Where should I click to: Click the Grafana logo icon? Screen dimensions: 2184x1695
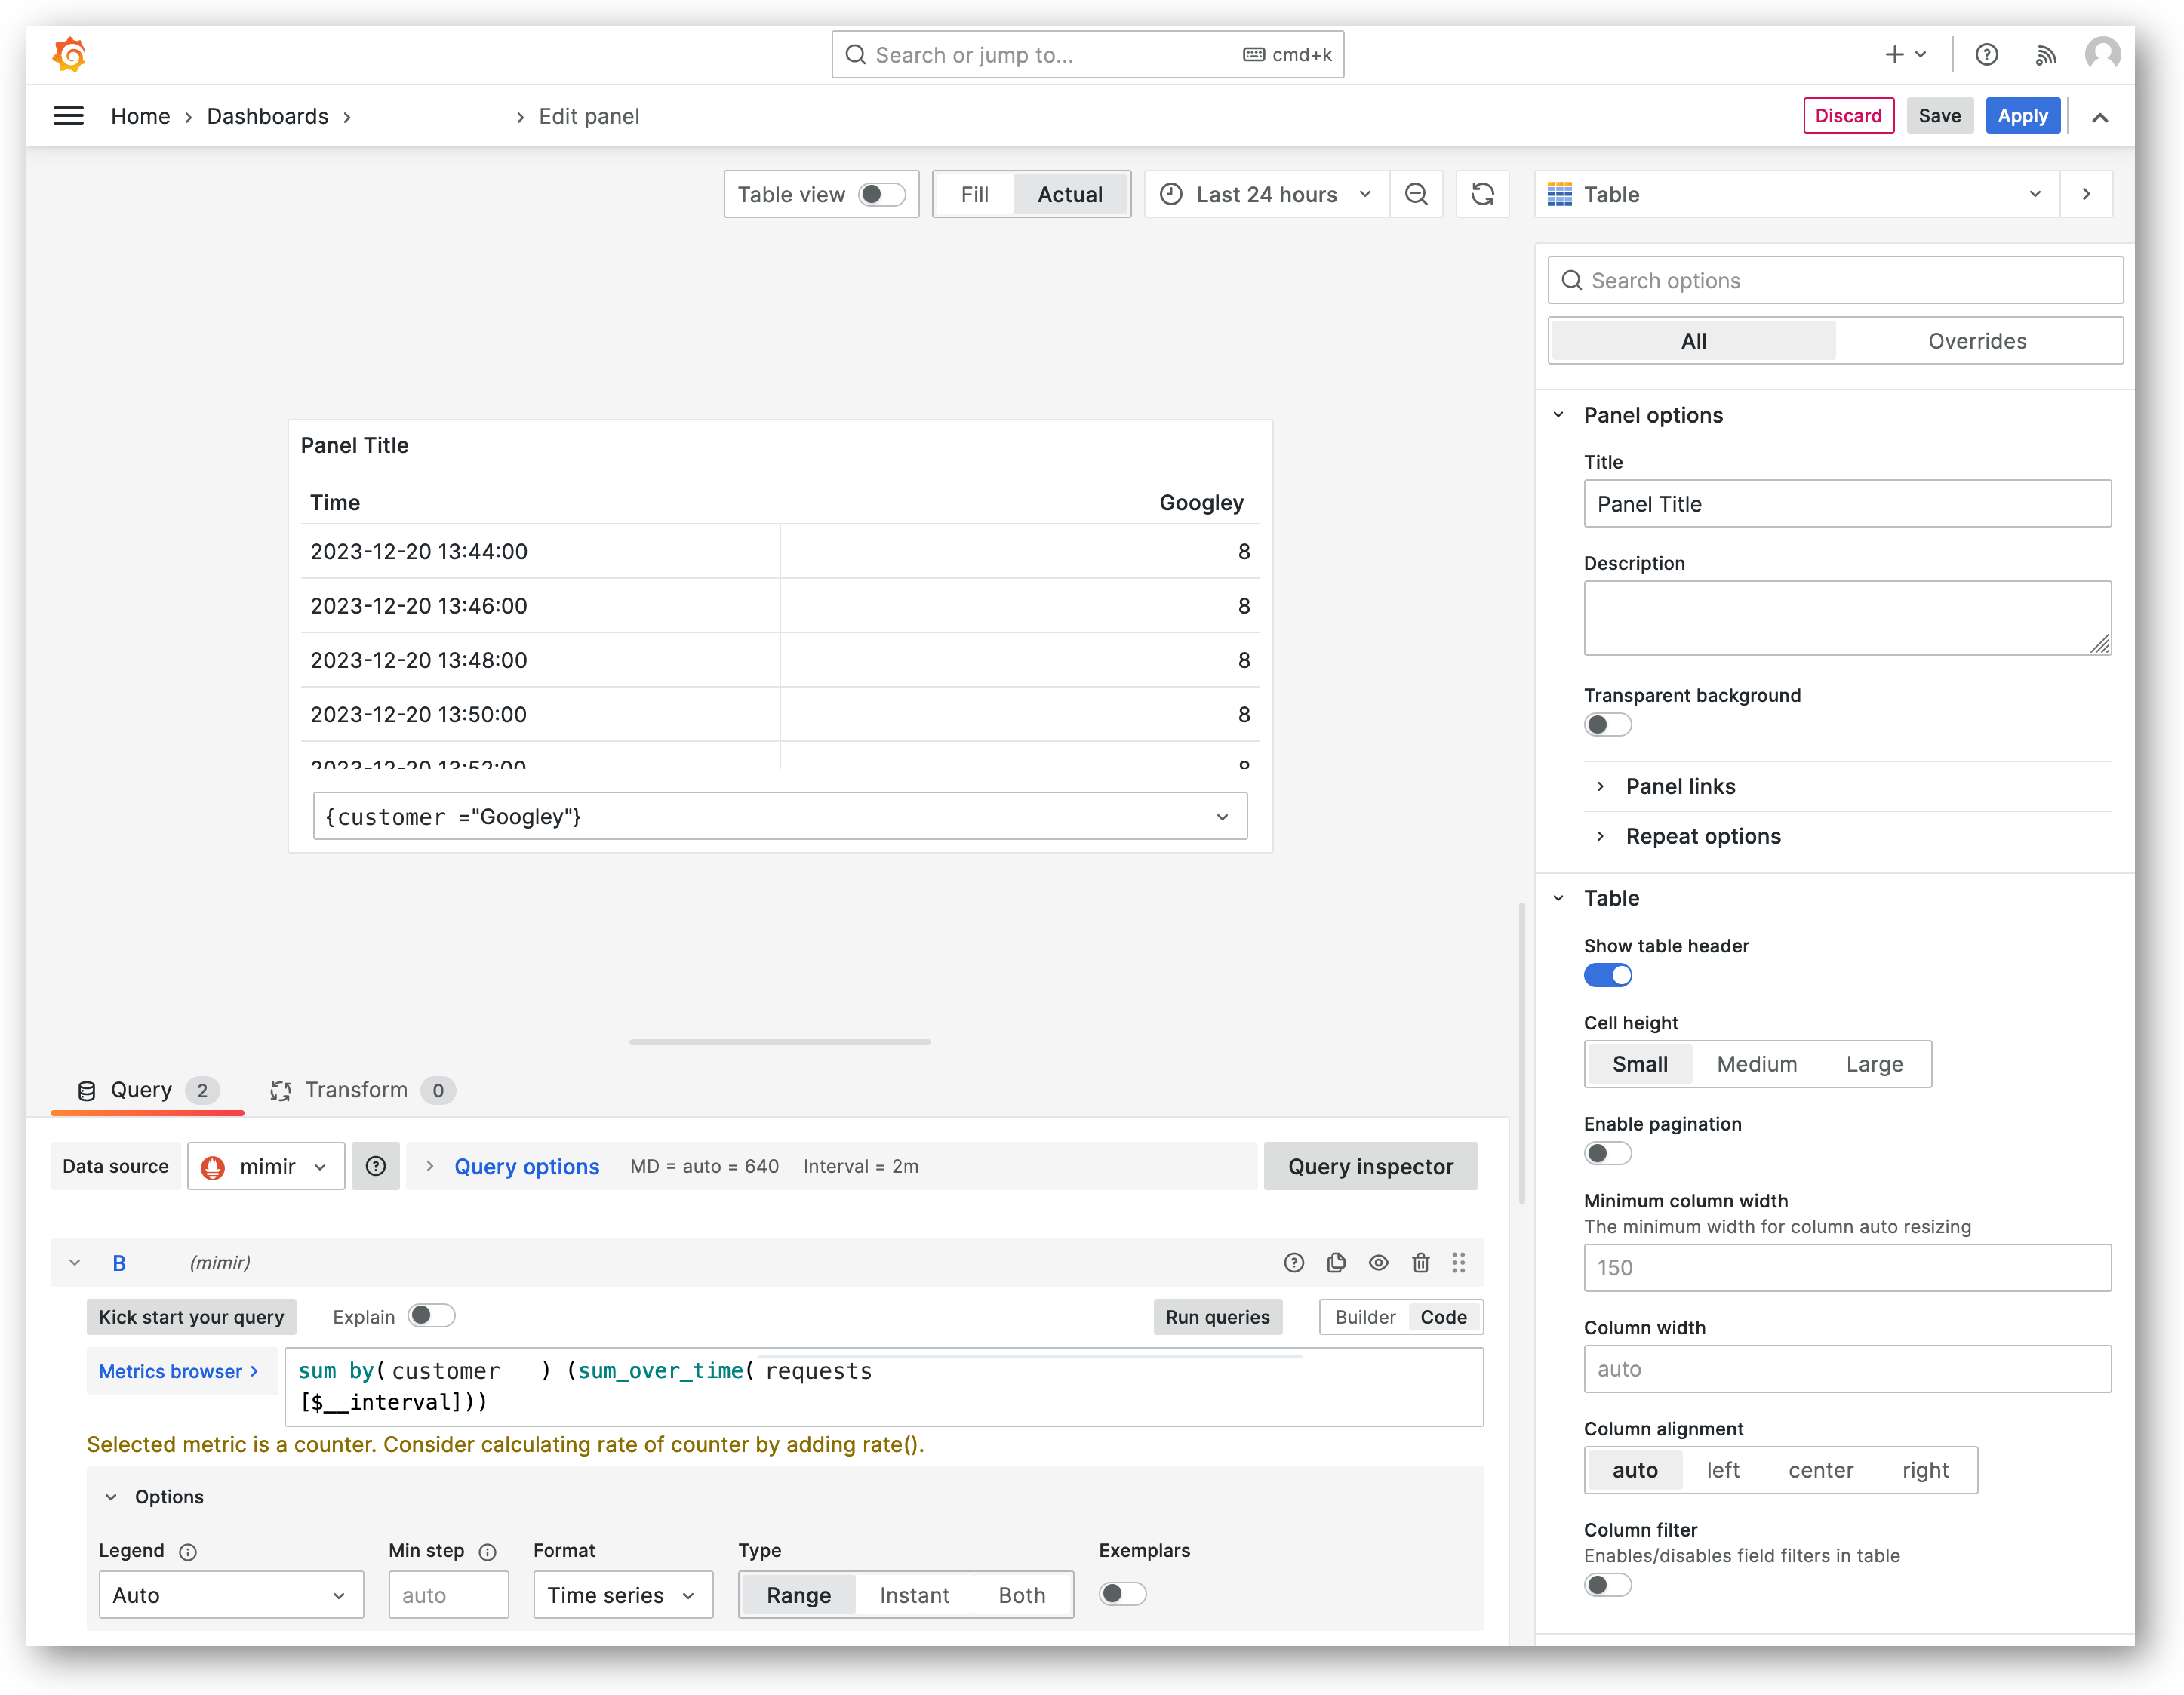tap(69, 54)
